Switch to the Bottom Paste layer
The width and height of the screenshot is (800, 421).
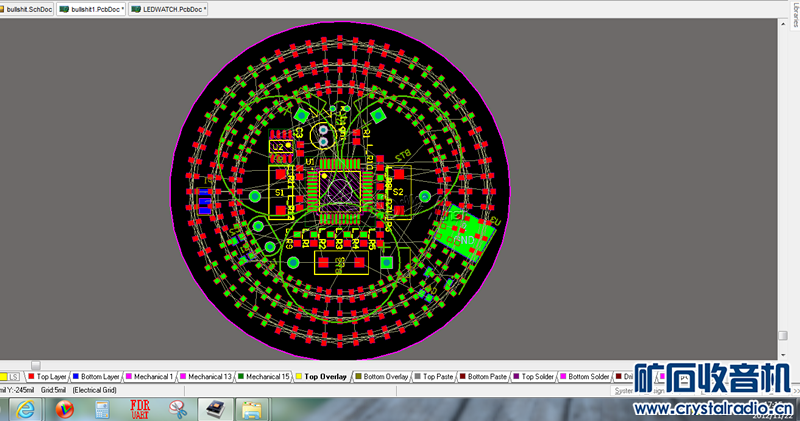coord(487,377)
